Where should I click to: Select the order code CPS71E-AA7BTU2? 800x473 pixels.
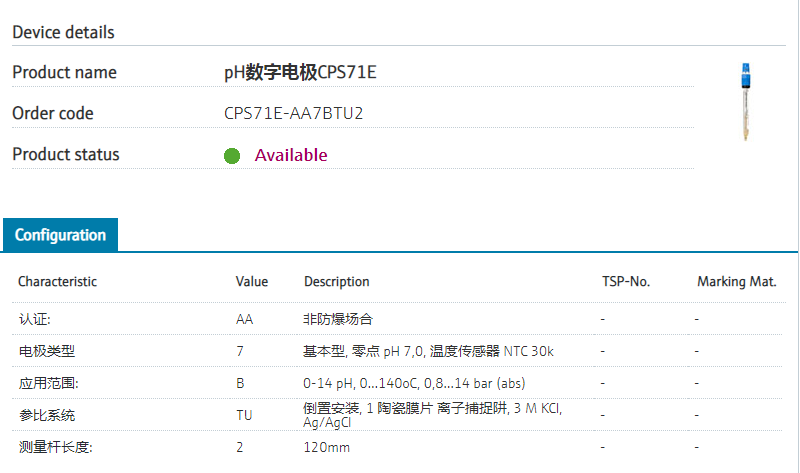(x=294, y=113)
